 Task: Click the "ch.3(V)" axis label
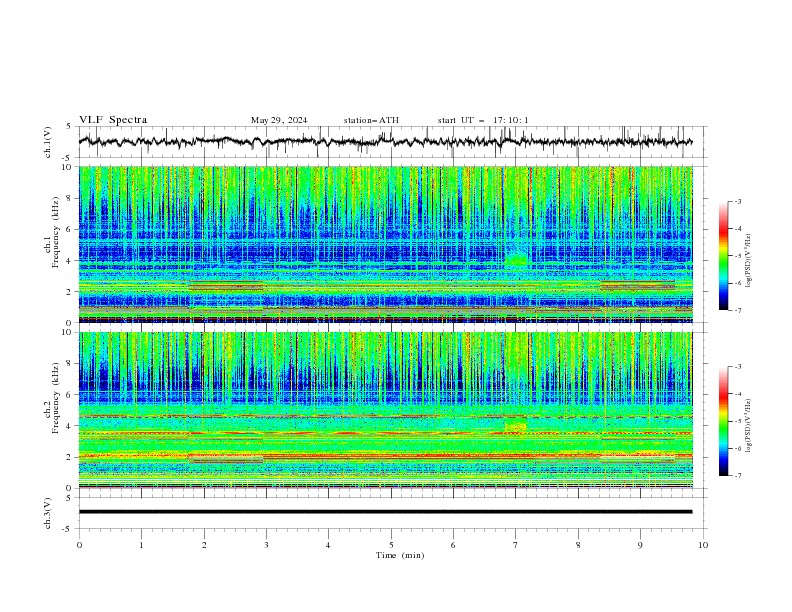pos(48,513)
